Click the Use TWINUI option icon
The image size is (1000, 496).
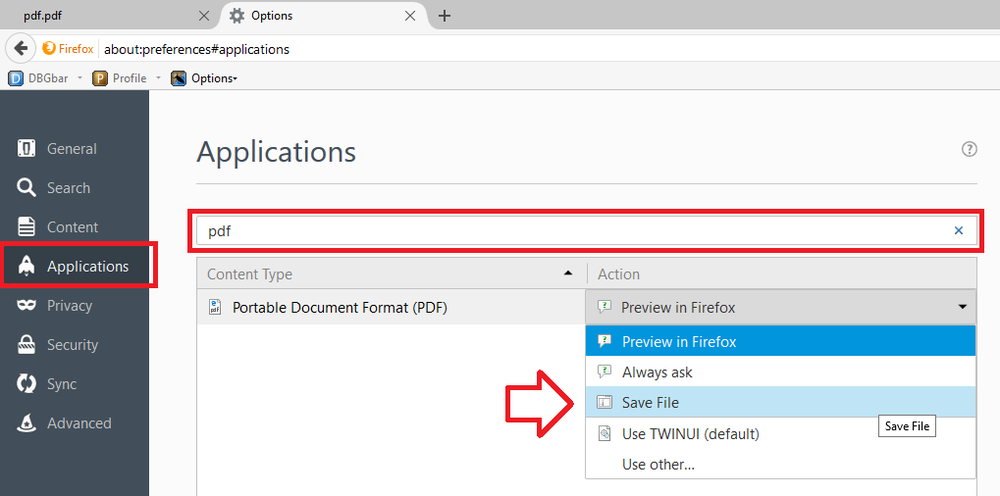pyautogui.click(x=603, y=434)
